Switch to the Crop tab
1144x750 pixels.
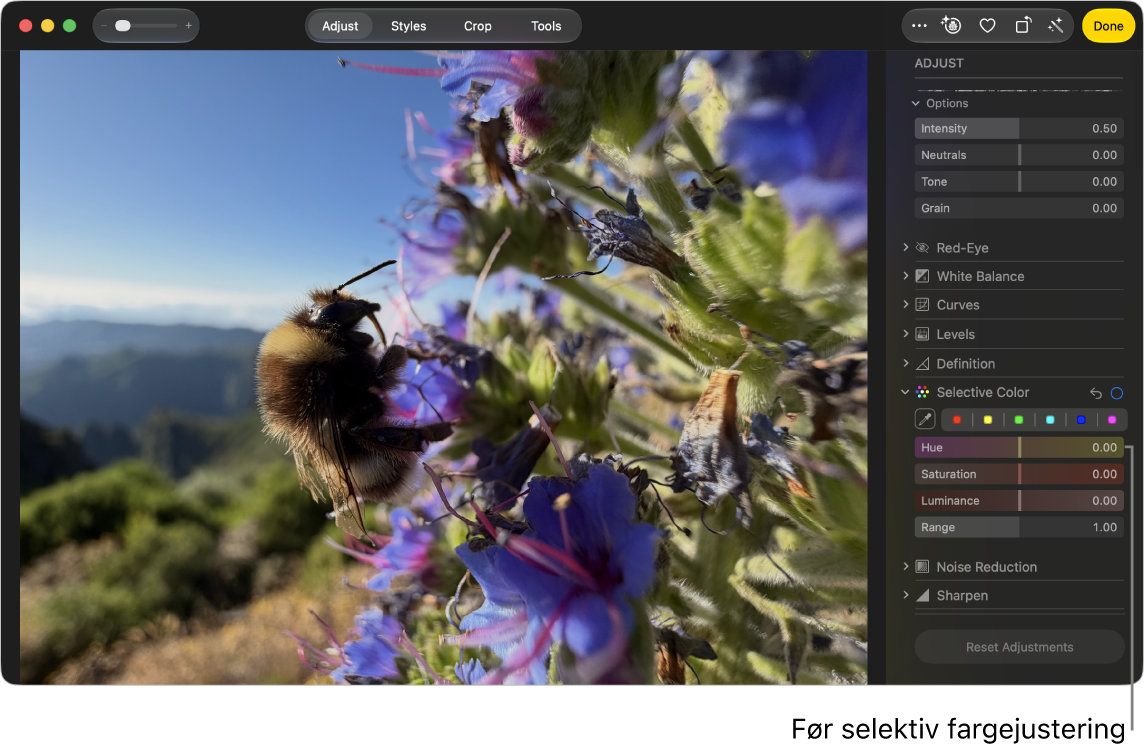[x=478, y=26]
